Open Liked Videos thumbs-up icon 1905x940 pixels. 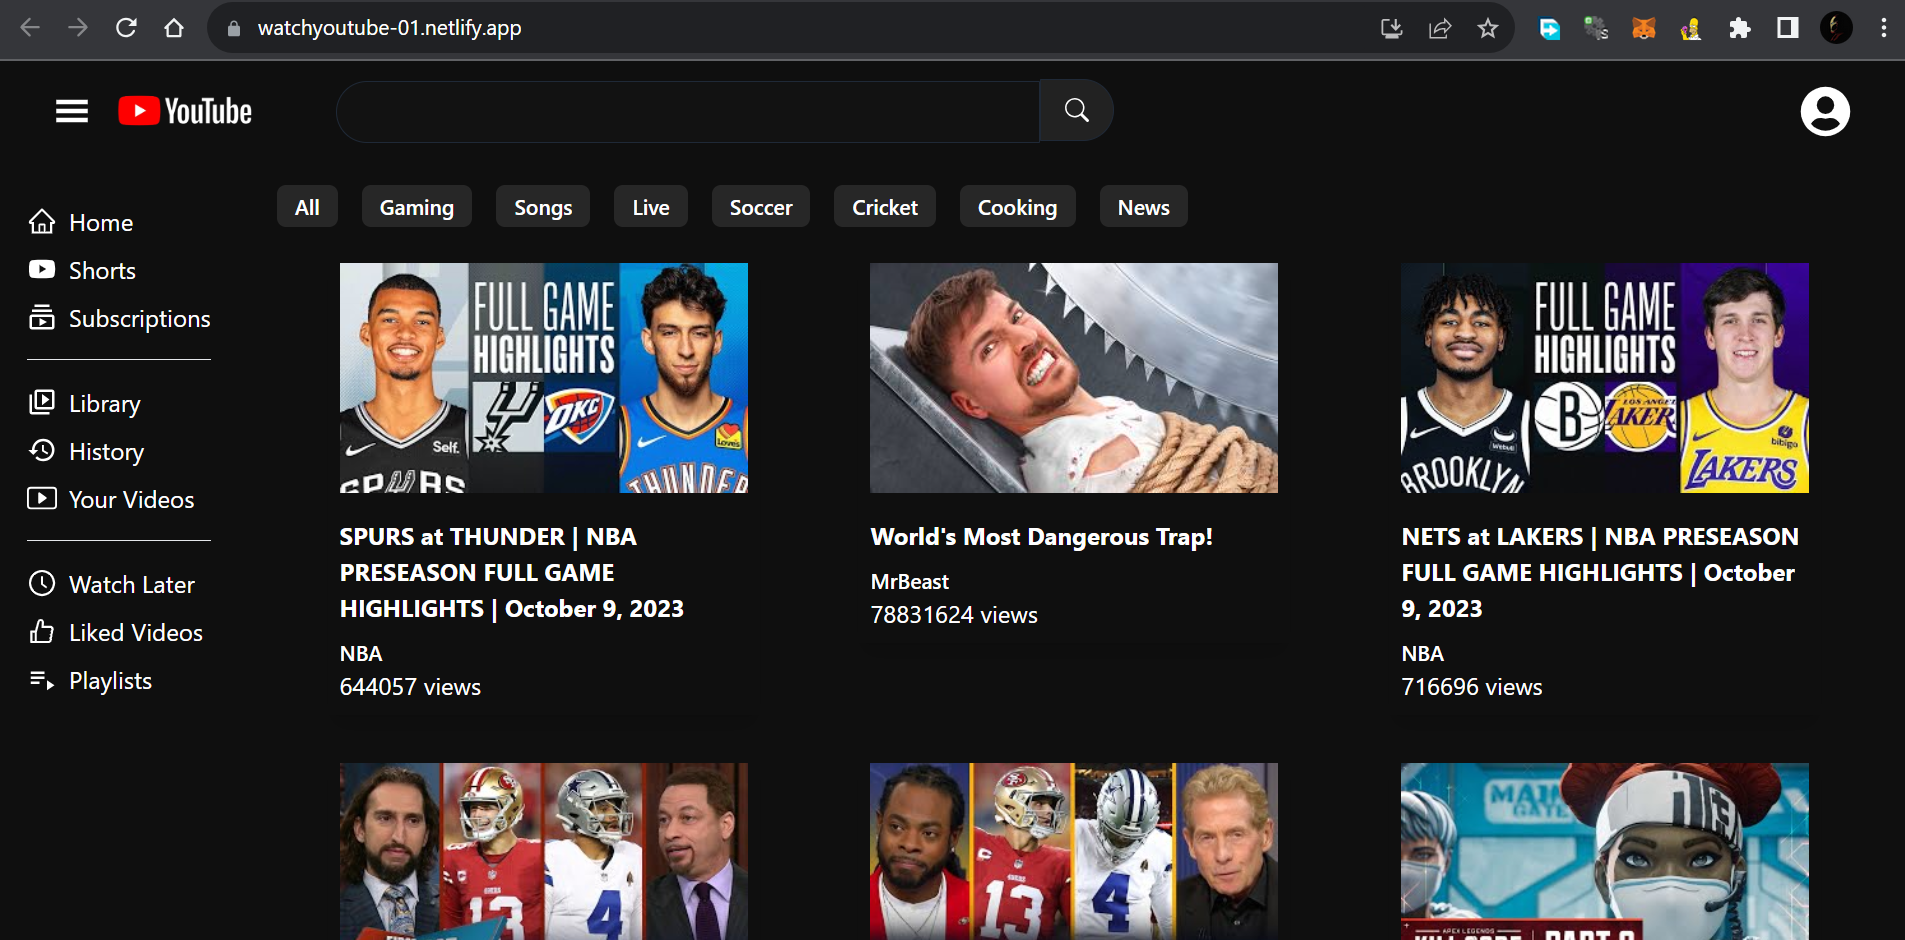coord(42,632)
